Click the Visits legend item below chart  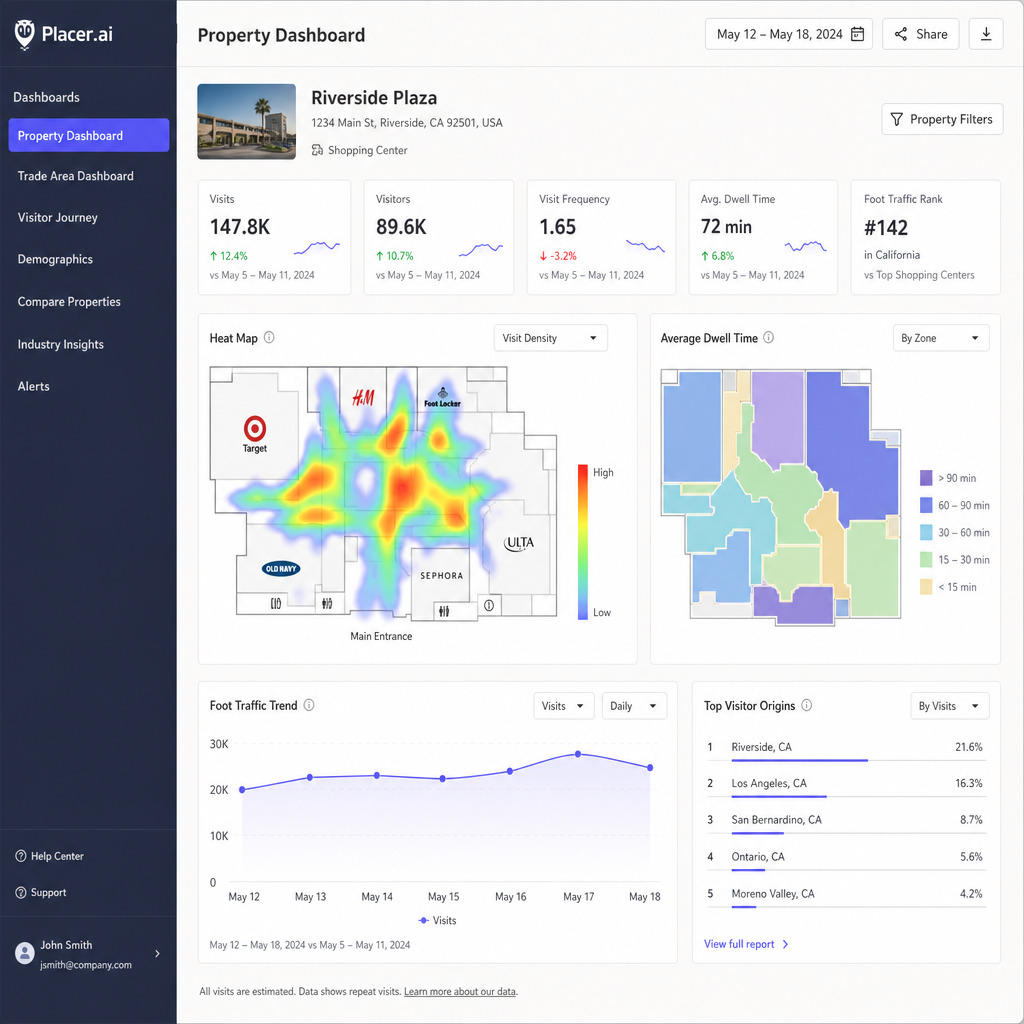438,920
